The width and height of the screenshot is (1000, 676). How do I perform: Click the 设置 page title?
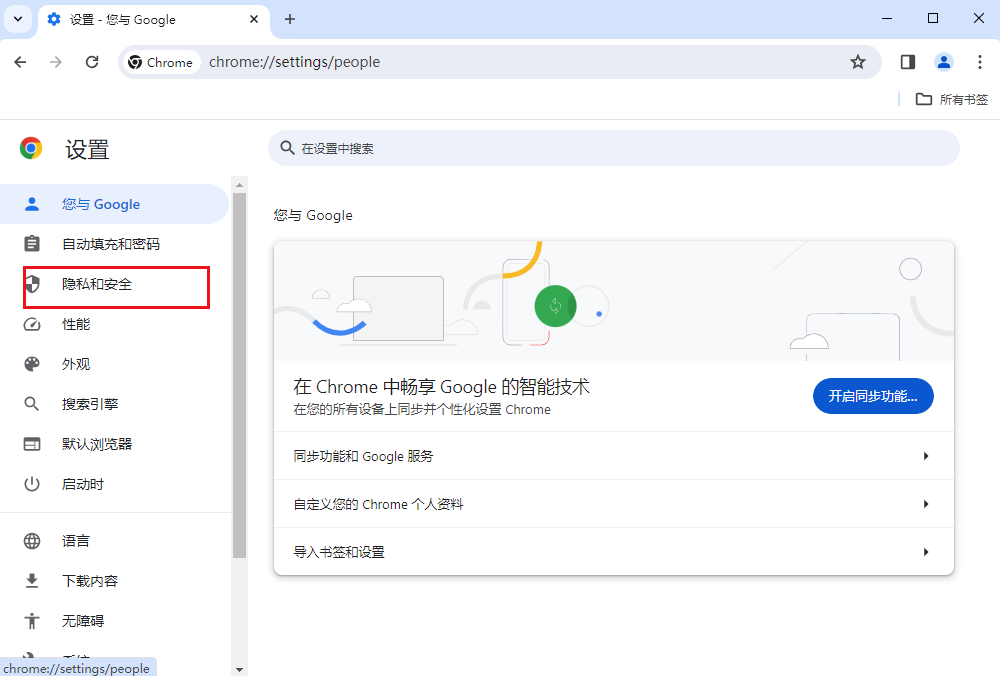87,150
